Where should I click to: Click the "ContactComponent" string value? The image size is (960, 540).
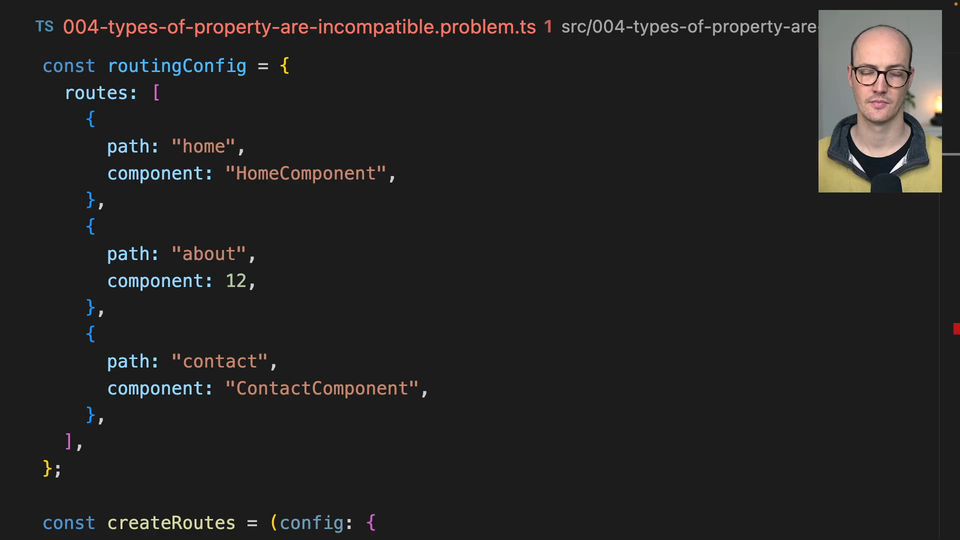click(x=321, y=388)
